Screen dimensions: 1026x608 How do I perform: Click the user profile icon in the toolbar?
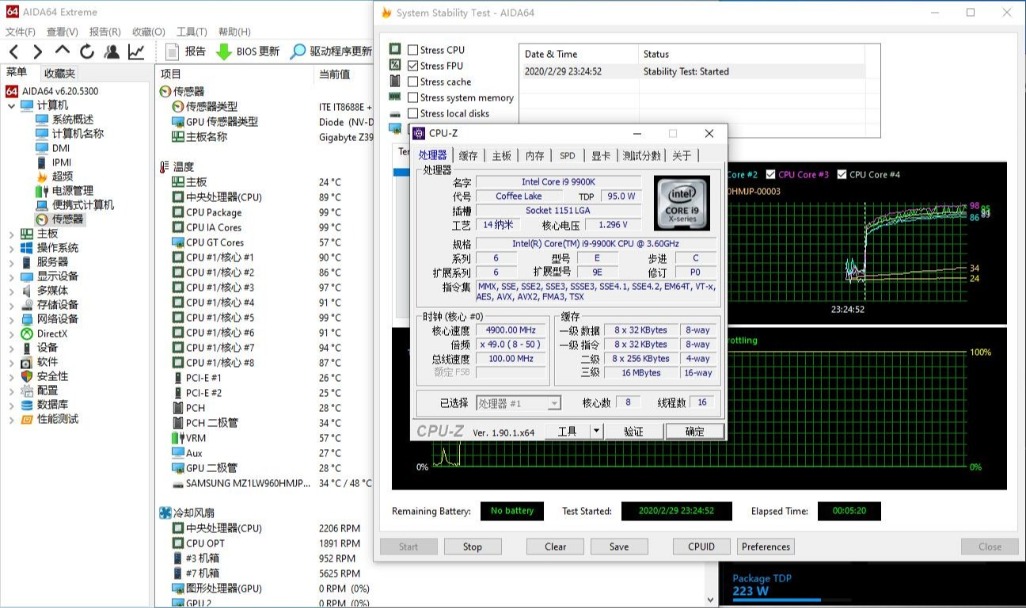[112, 52]
